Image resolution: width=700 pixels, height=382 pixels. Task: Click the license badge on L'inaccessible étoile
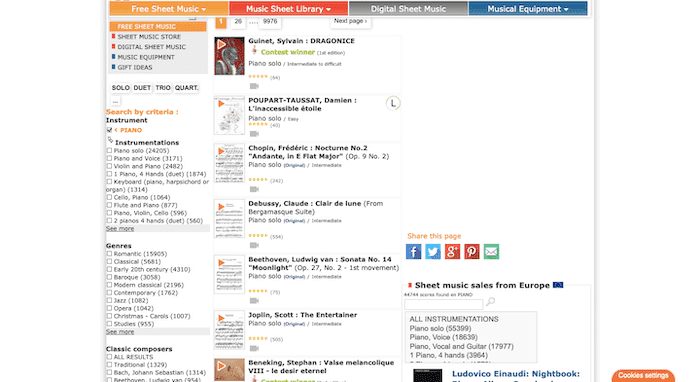point(393,104)
